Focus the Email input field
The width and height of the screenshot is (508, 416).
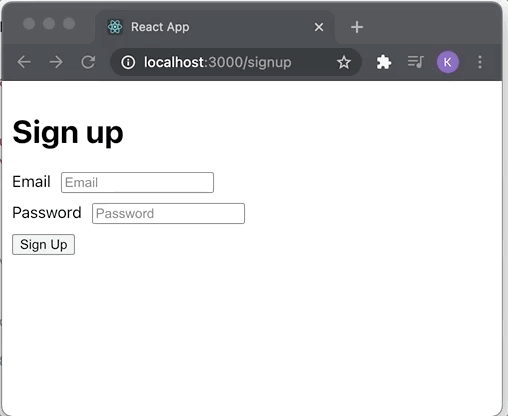tap(137, 182)
